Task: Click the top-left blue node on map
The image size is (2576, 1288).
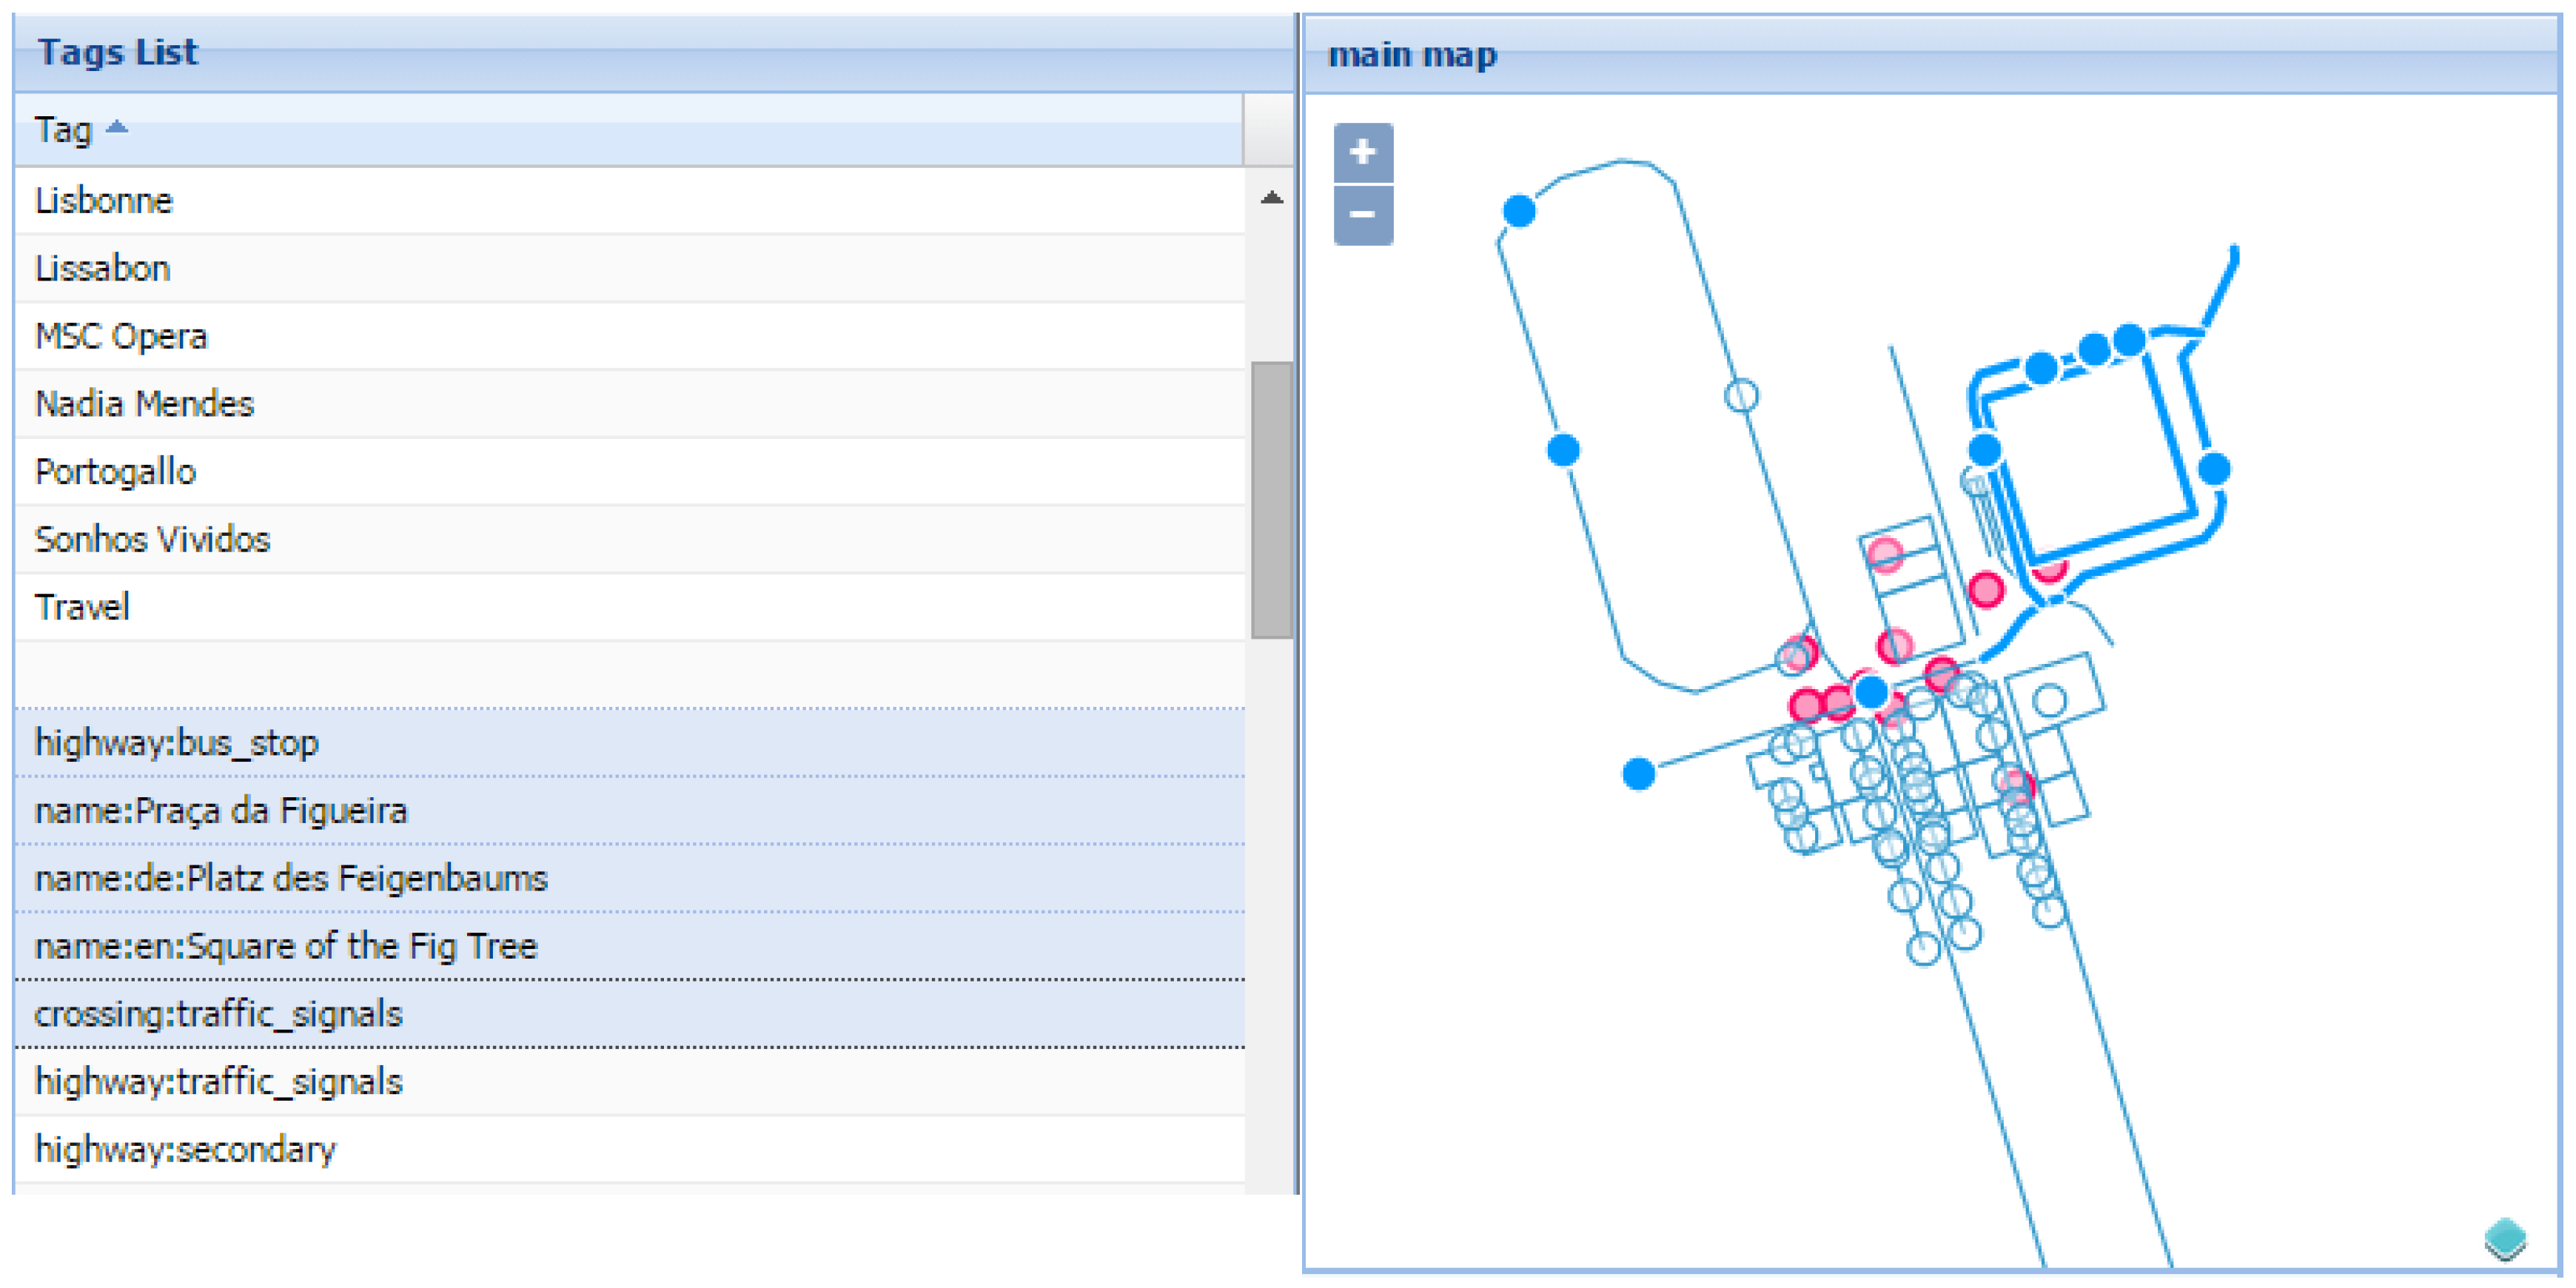Action: [x=1519, y=211]
